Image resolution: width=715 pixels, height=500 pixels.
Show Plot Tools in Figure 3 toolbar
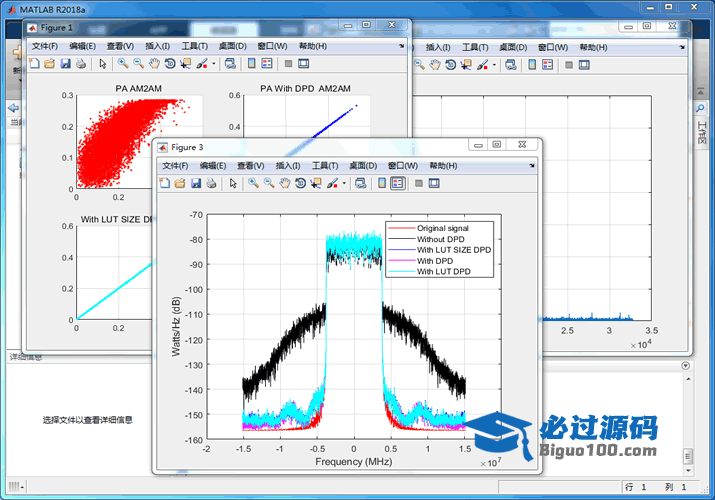pyautogui.click(x=434, y=183)
